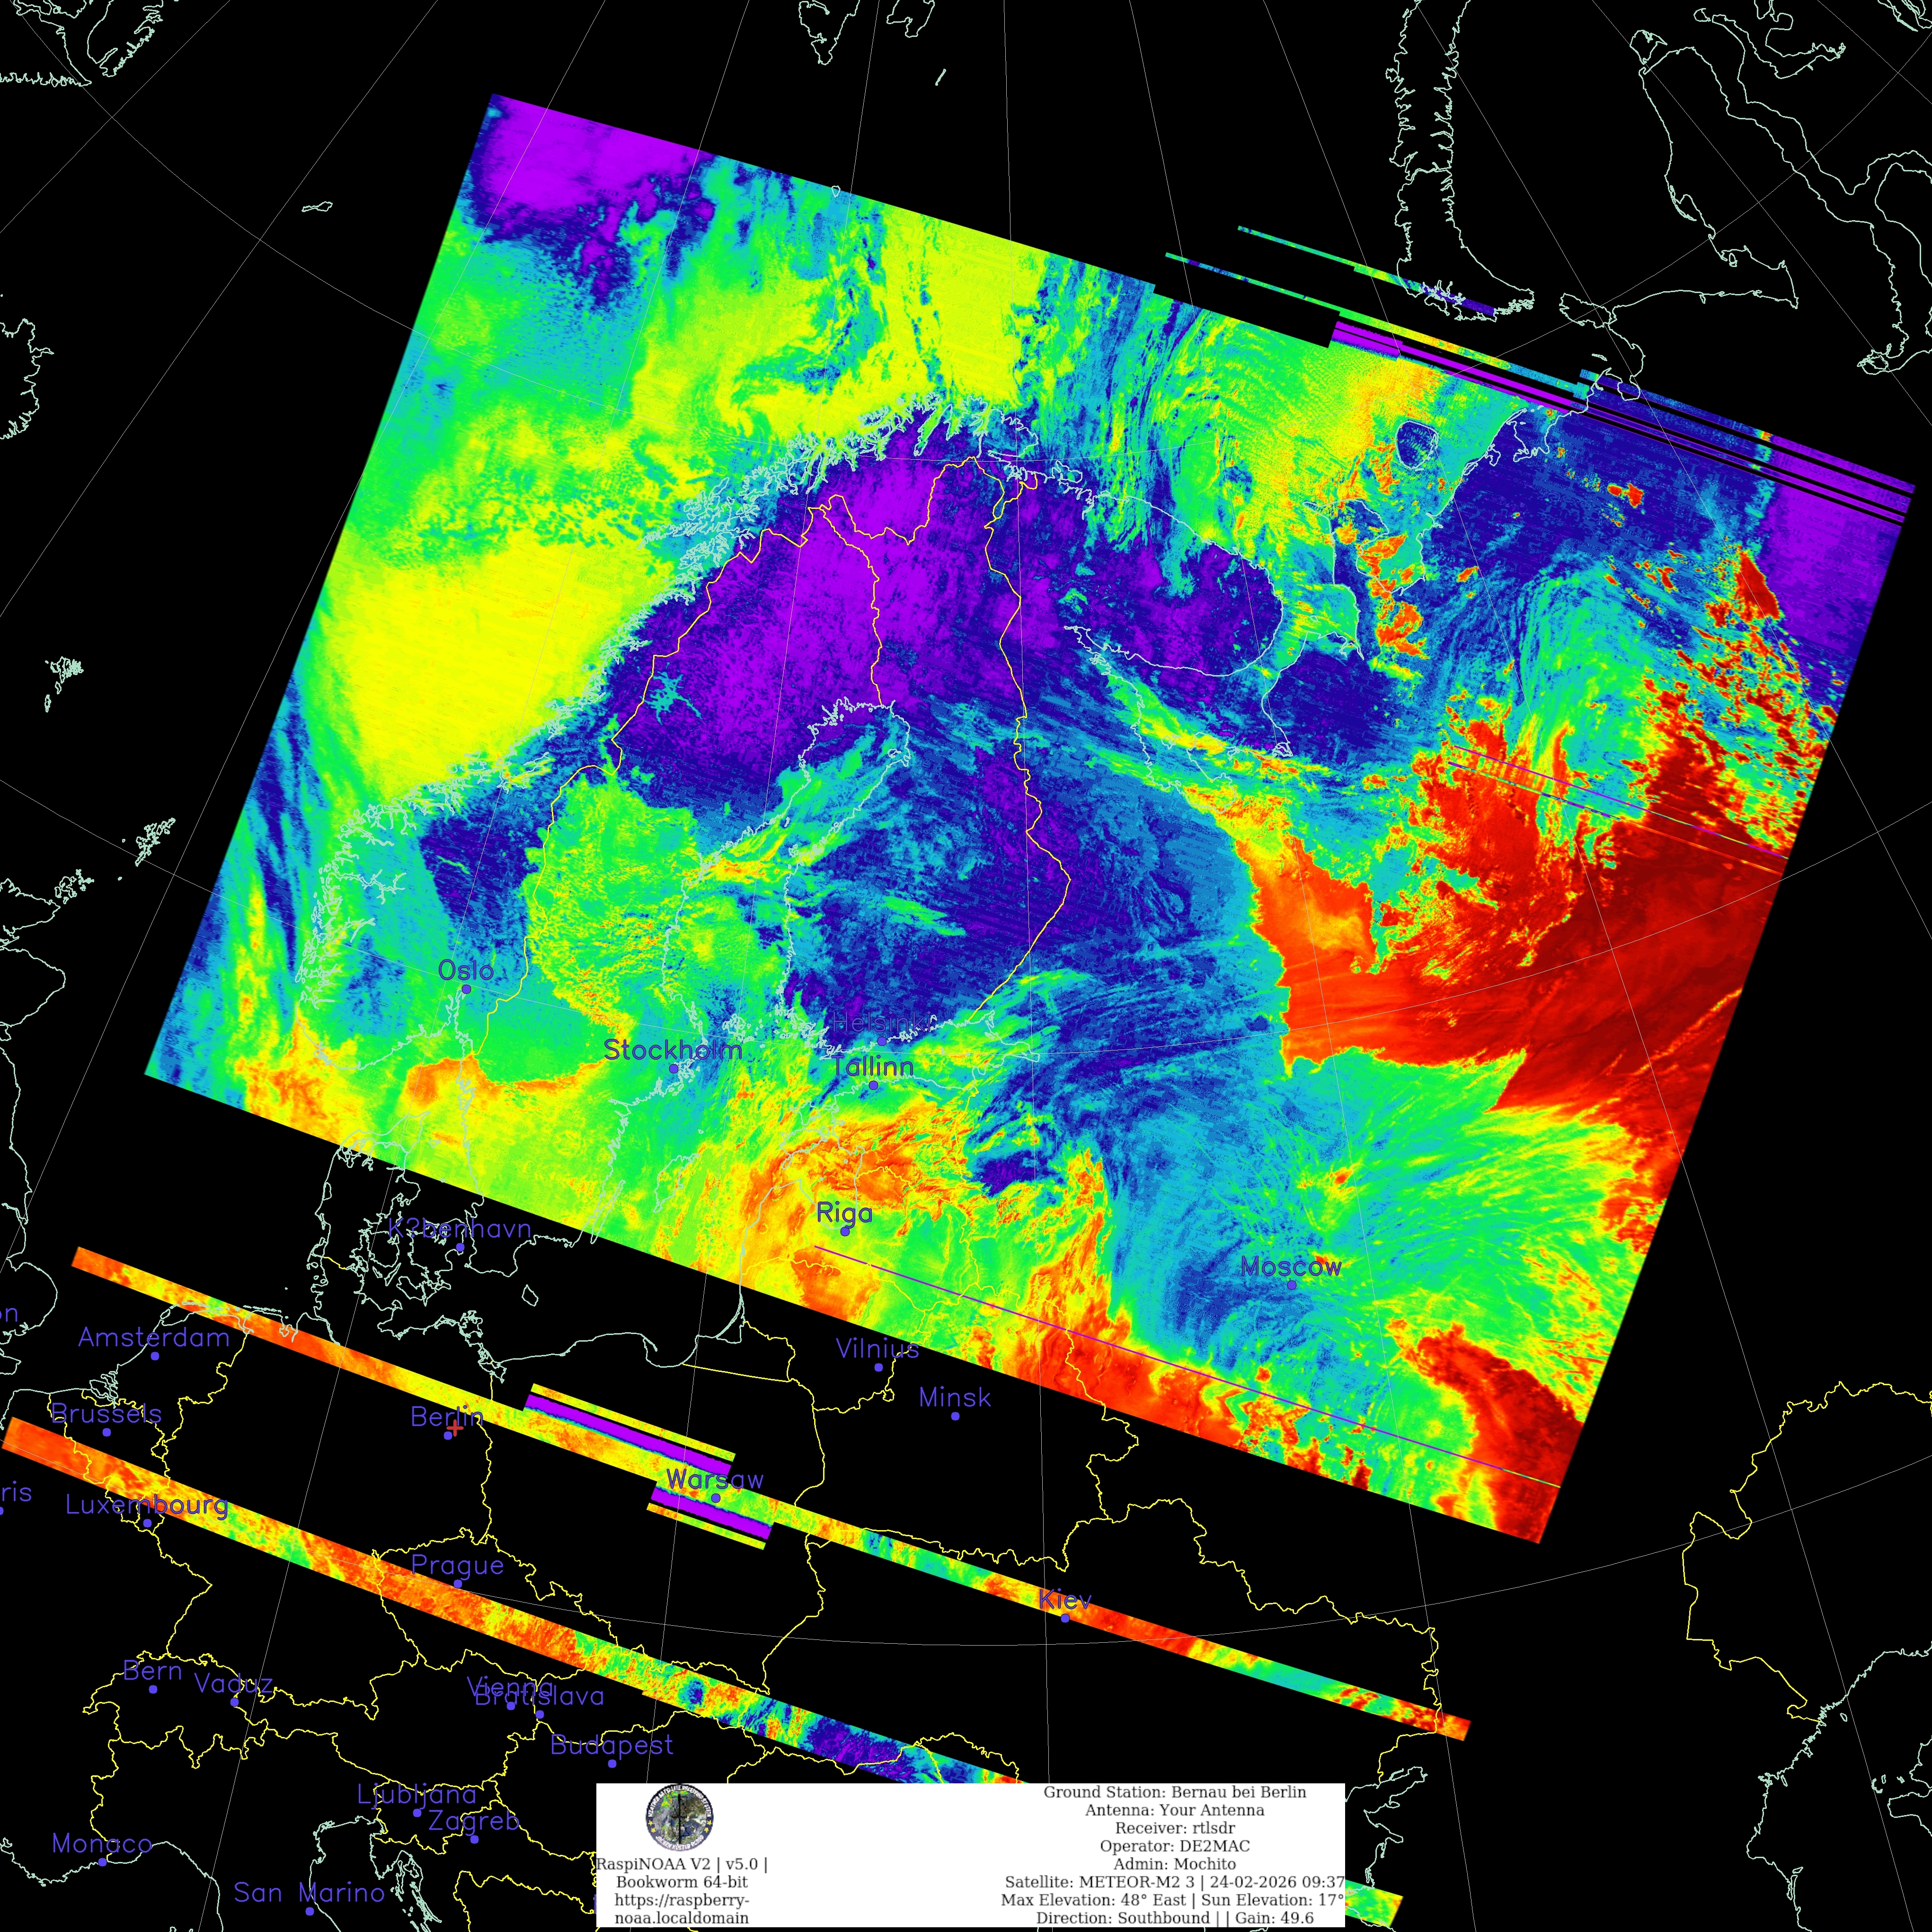
Task: Click the Warsaw city label
Action: [x=714, y=1479]
